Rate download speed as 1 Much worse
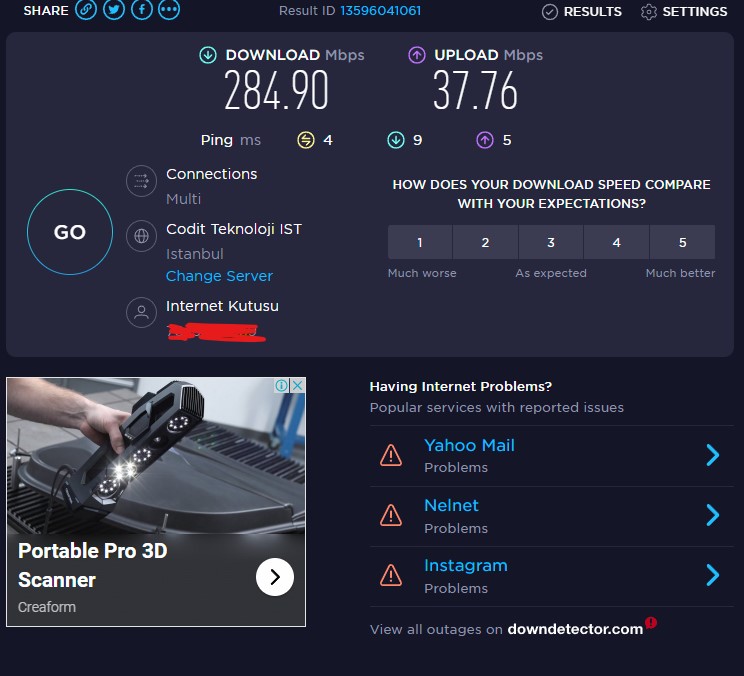 (420, 242)
